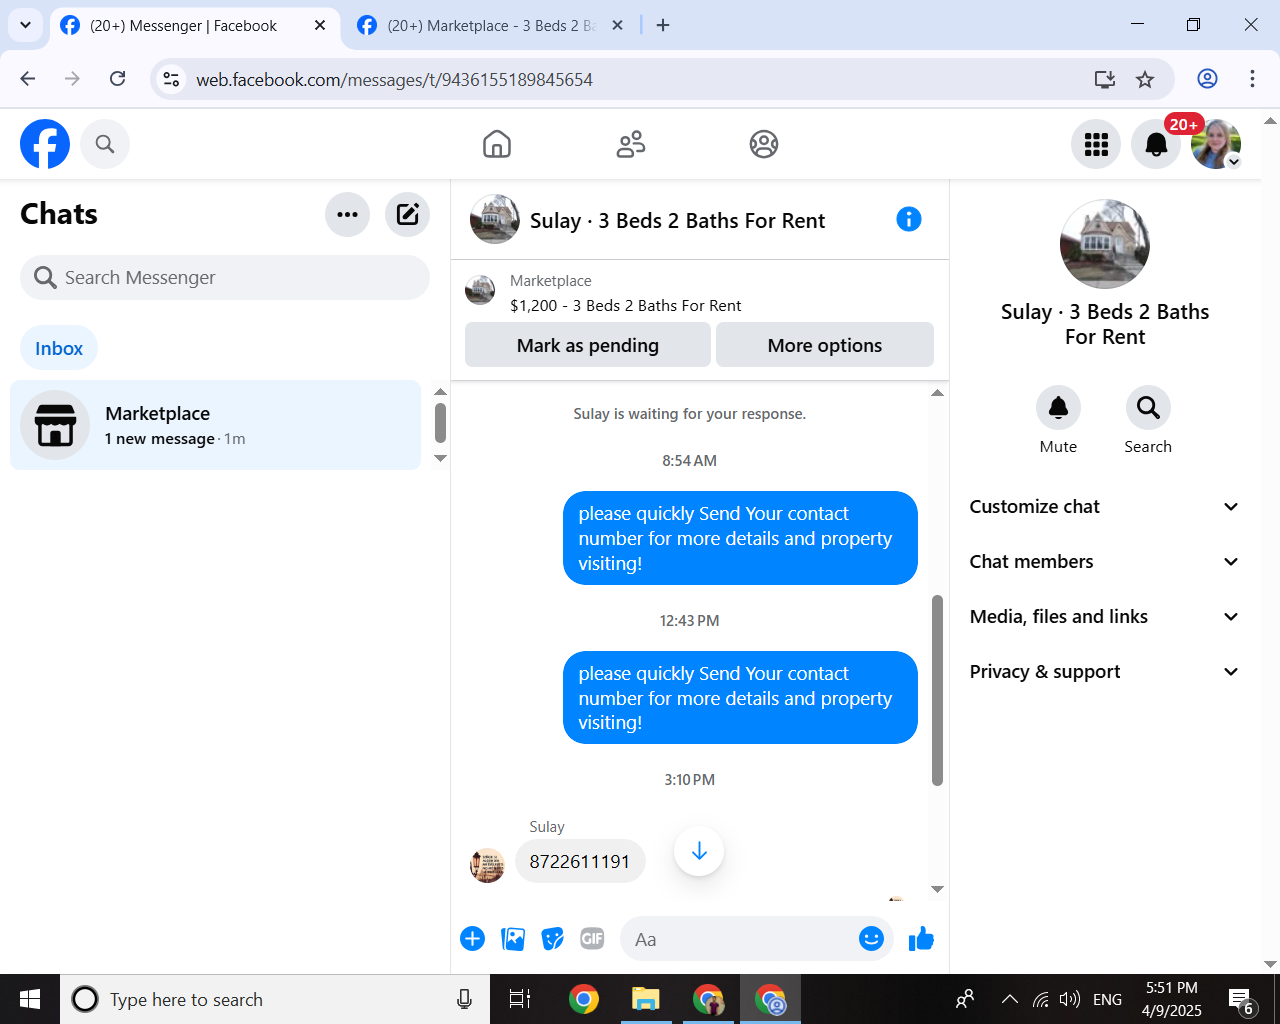Viewport: 1280px width, 1024px height.
Task: Click the 'Sulay is waiting for your response' text
Action: click(690, 414)
